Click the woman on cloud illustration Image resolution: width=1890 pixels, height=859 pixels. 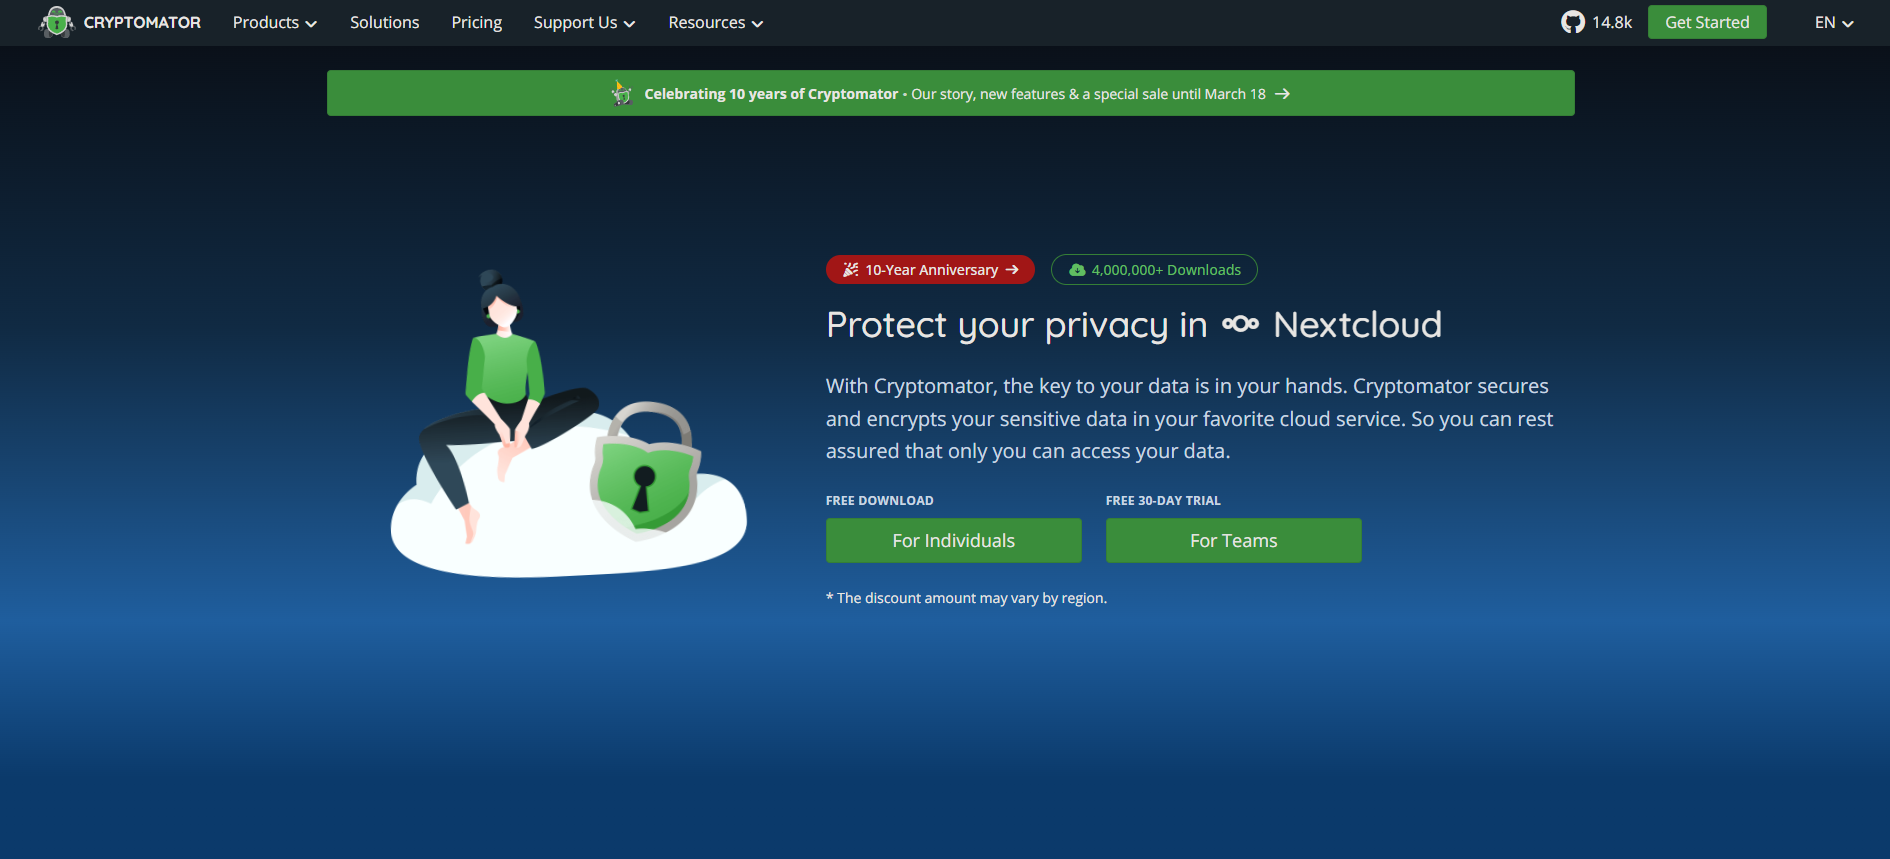[x=500, y=400]
